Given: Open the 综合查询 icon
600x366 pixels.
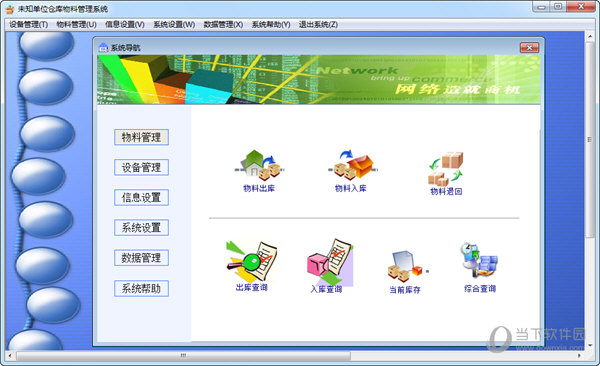Looking at the screenshot, I should (x=480, y=261).
